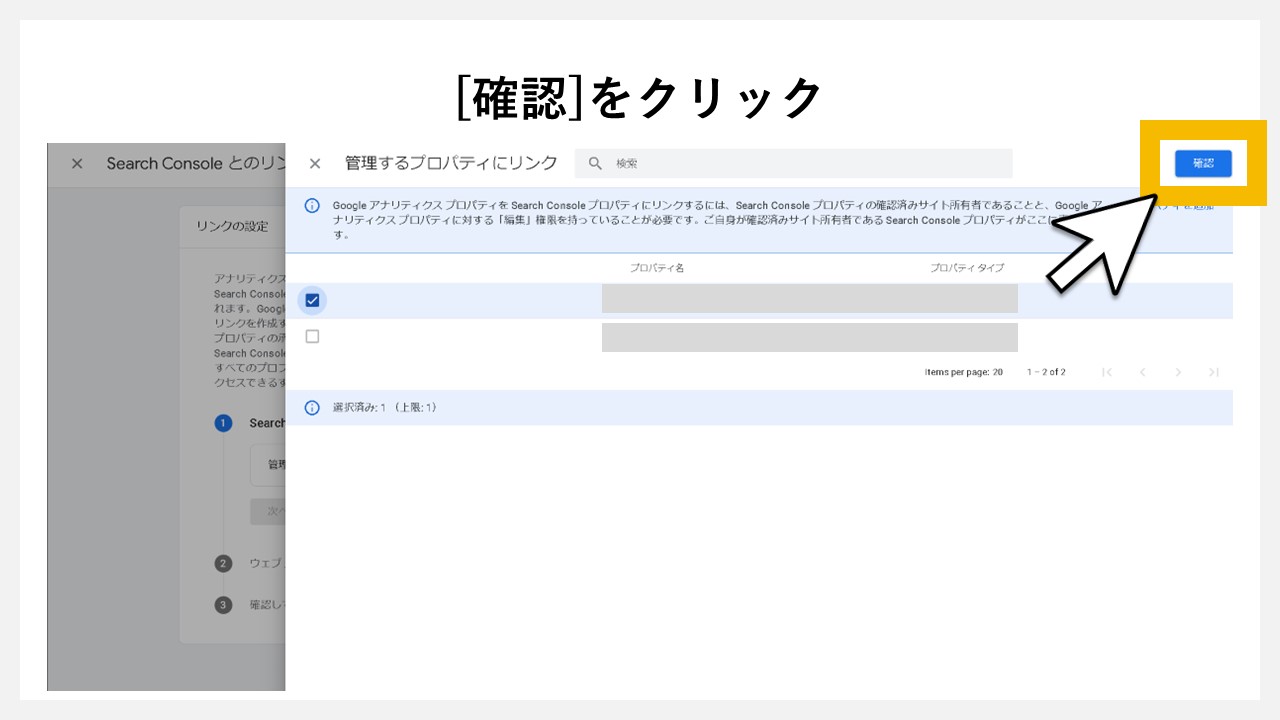Select the first property name row
The height and width of the screenshot is (720, 1280).
click(x=809, y=299)
